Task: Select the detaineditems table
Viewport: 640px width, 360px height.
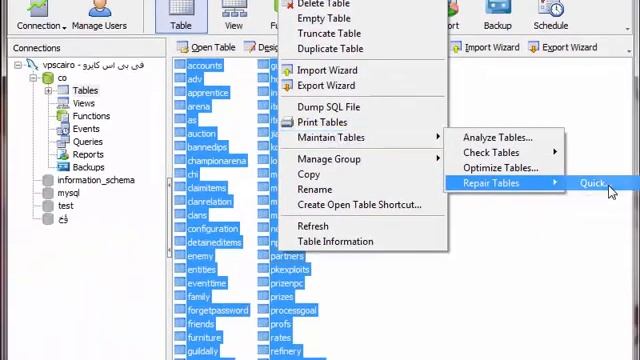Action: [x=214, y=242]
